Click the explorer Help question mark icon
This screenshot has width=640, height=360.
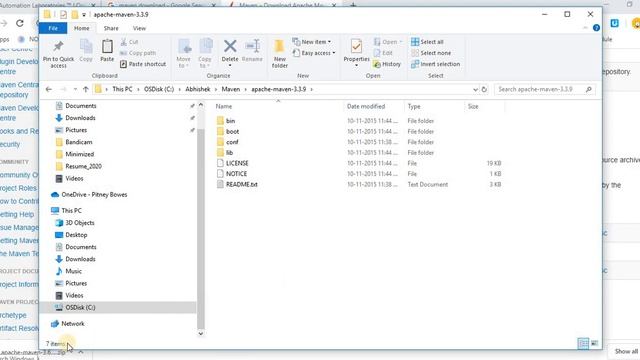click(596, 28)
